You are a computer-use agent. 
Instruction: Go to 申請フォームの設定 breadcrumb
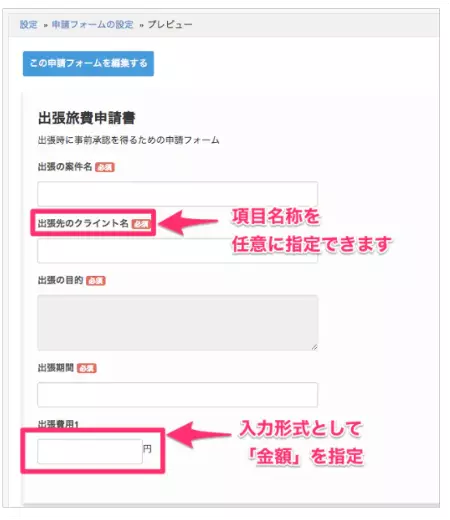[x=92, y=25]
